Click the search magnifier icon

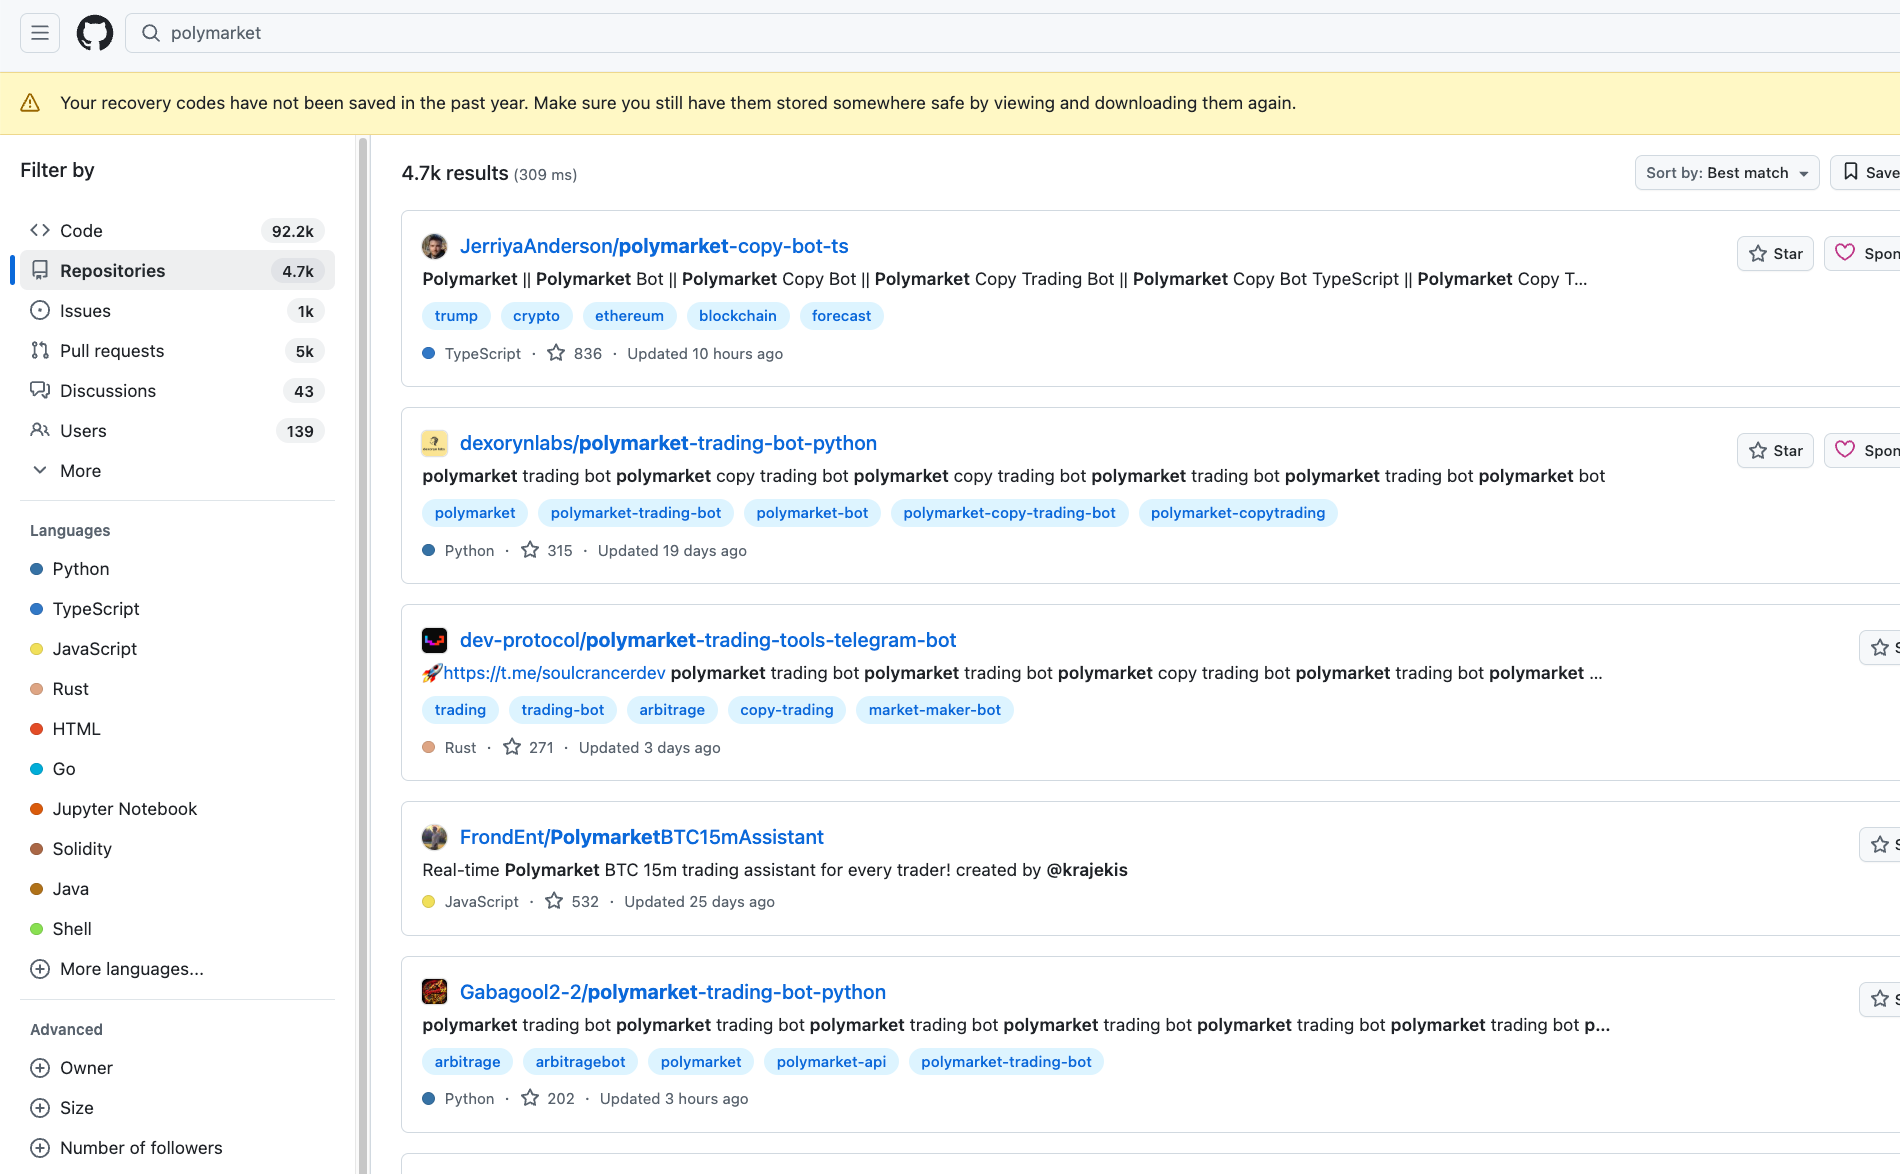pyautogui.click(x=151, y=33)
